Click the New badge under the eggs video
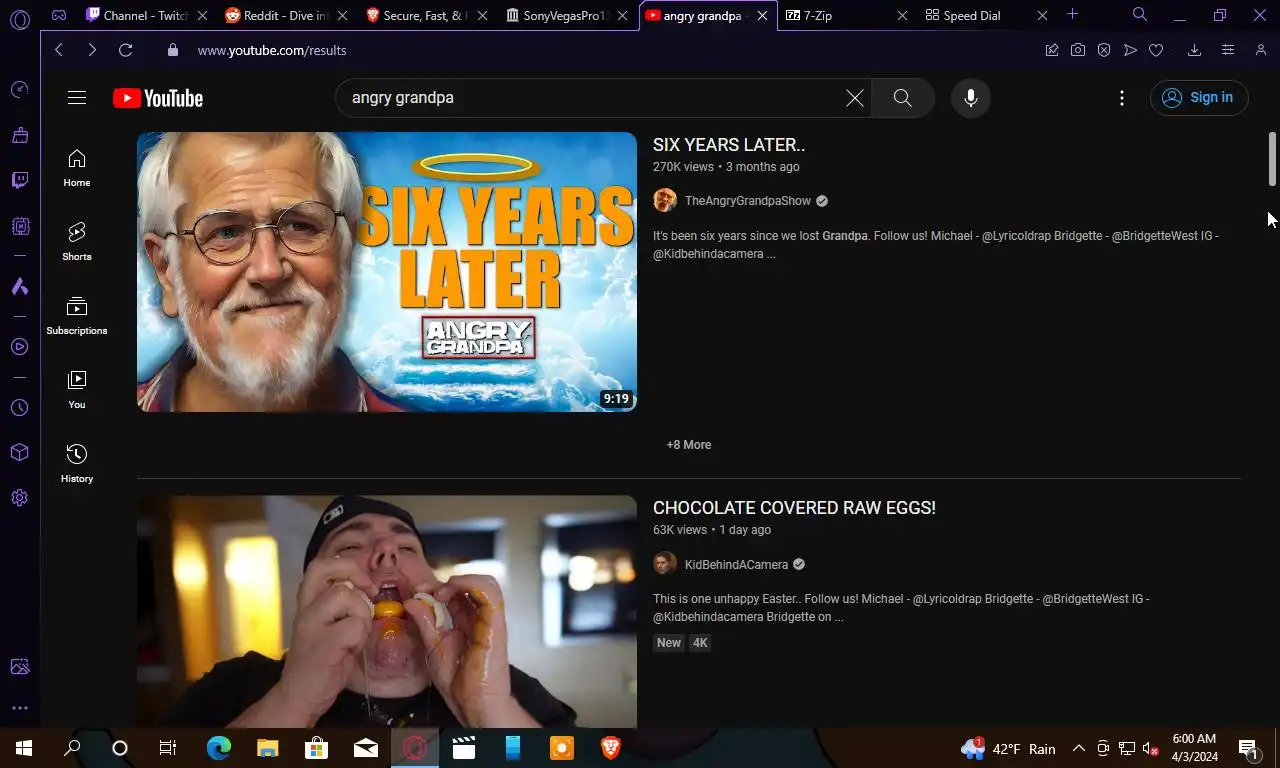1280x768 pixels. 669,643
